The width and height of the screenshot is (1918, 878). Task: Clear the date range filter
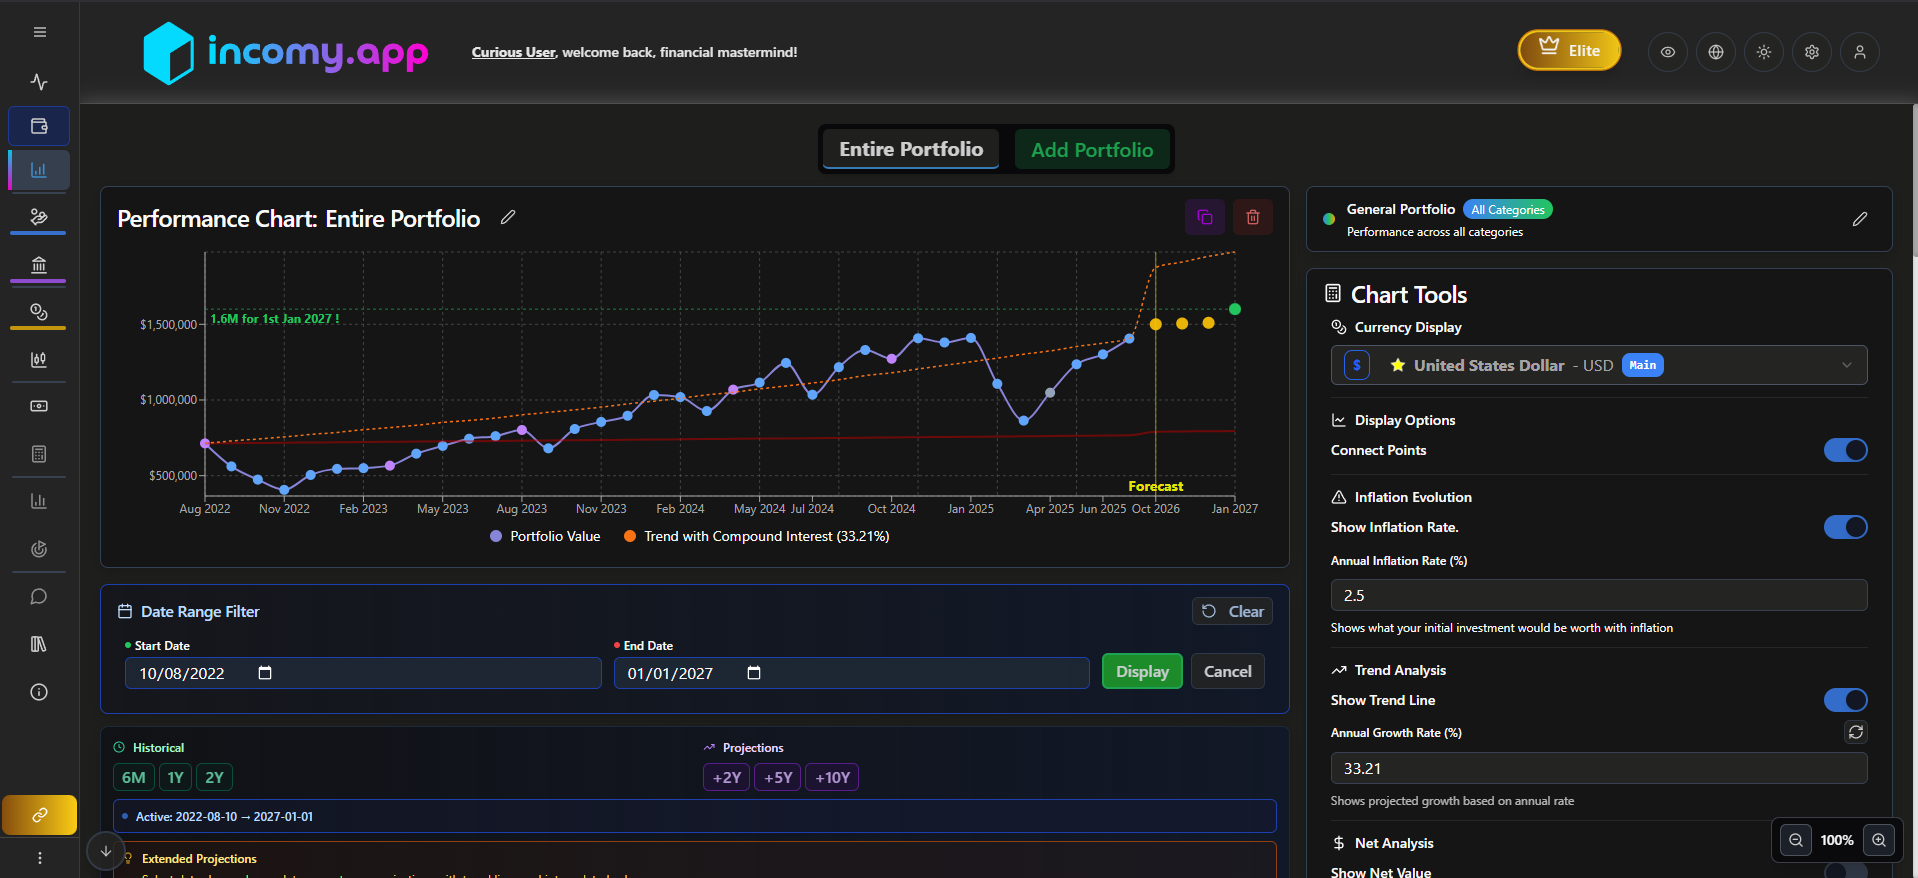point(1232,611)
